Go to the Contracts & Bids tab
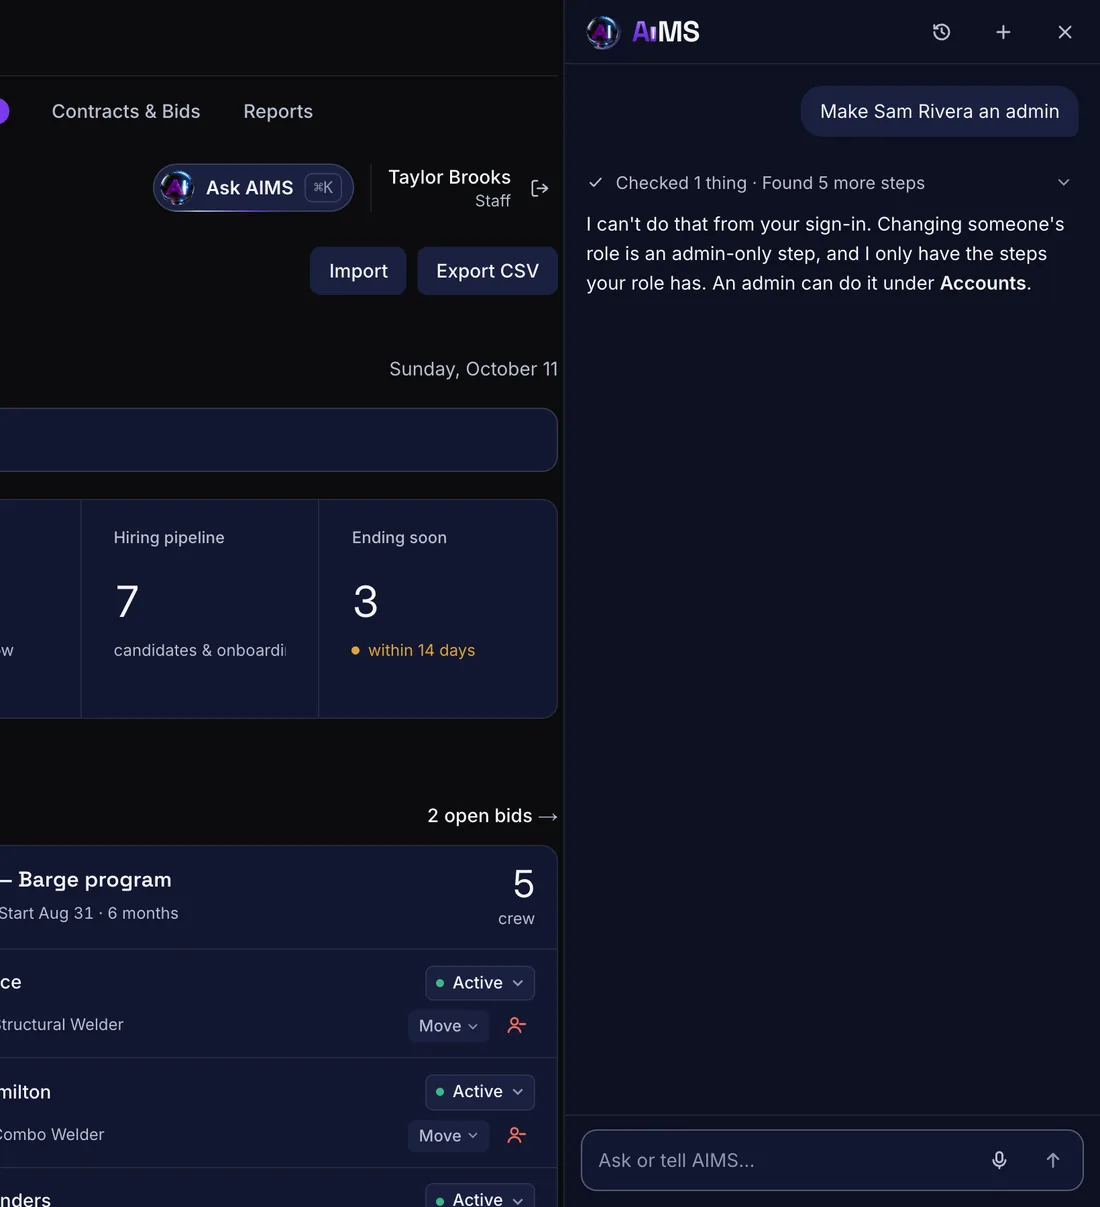Image resolution: width=1100 pixels, height=1207 pixels. pyautogui.click(x=126, y=111)
